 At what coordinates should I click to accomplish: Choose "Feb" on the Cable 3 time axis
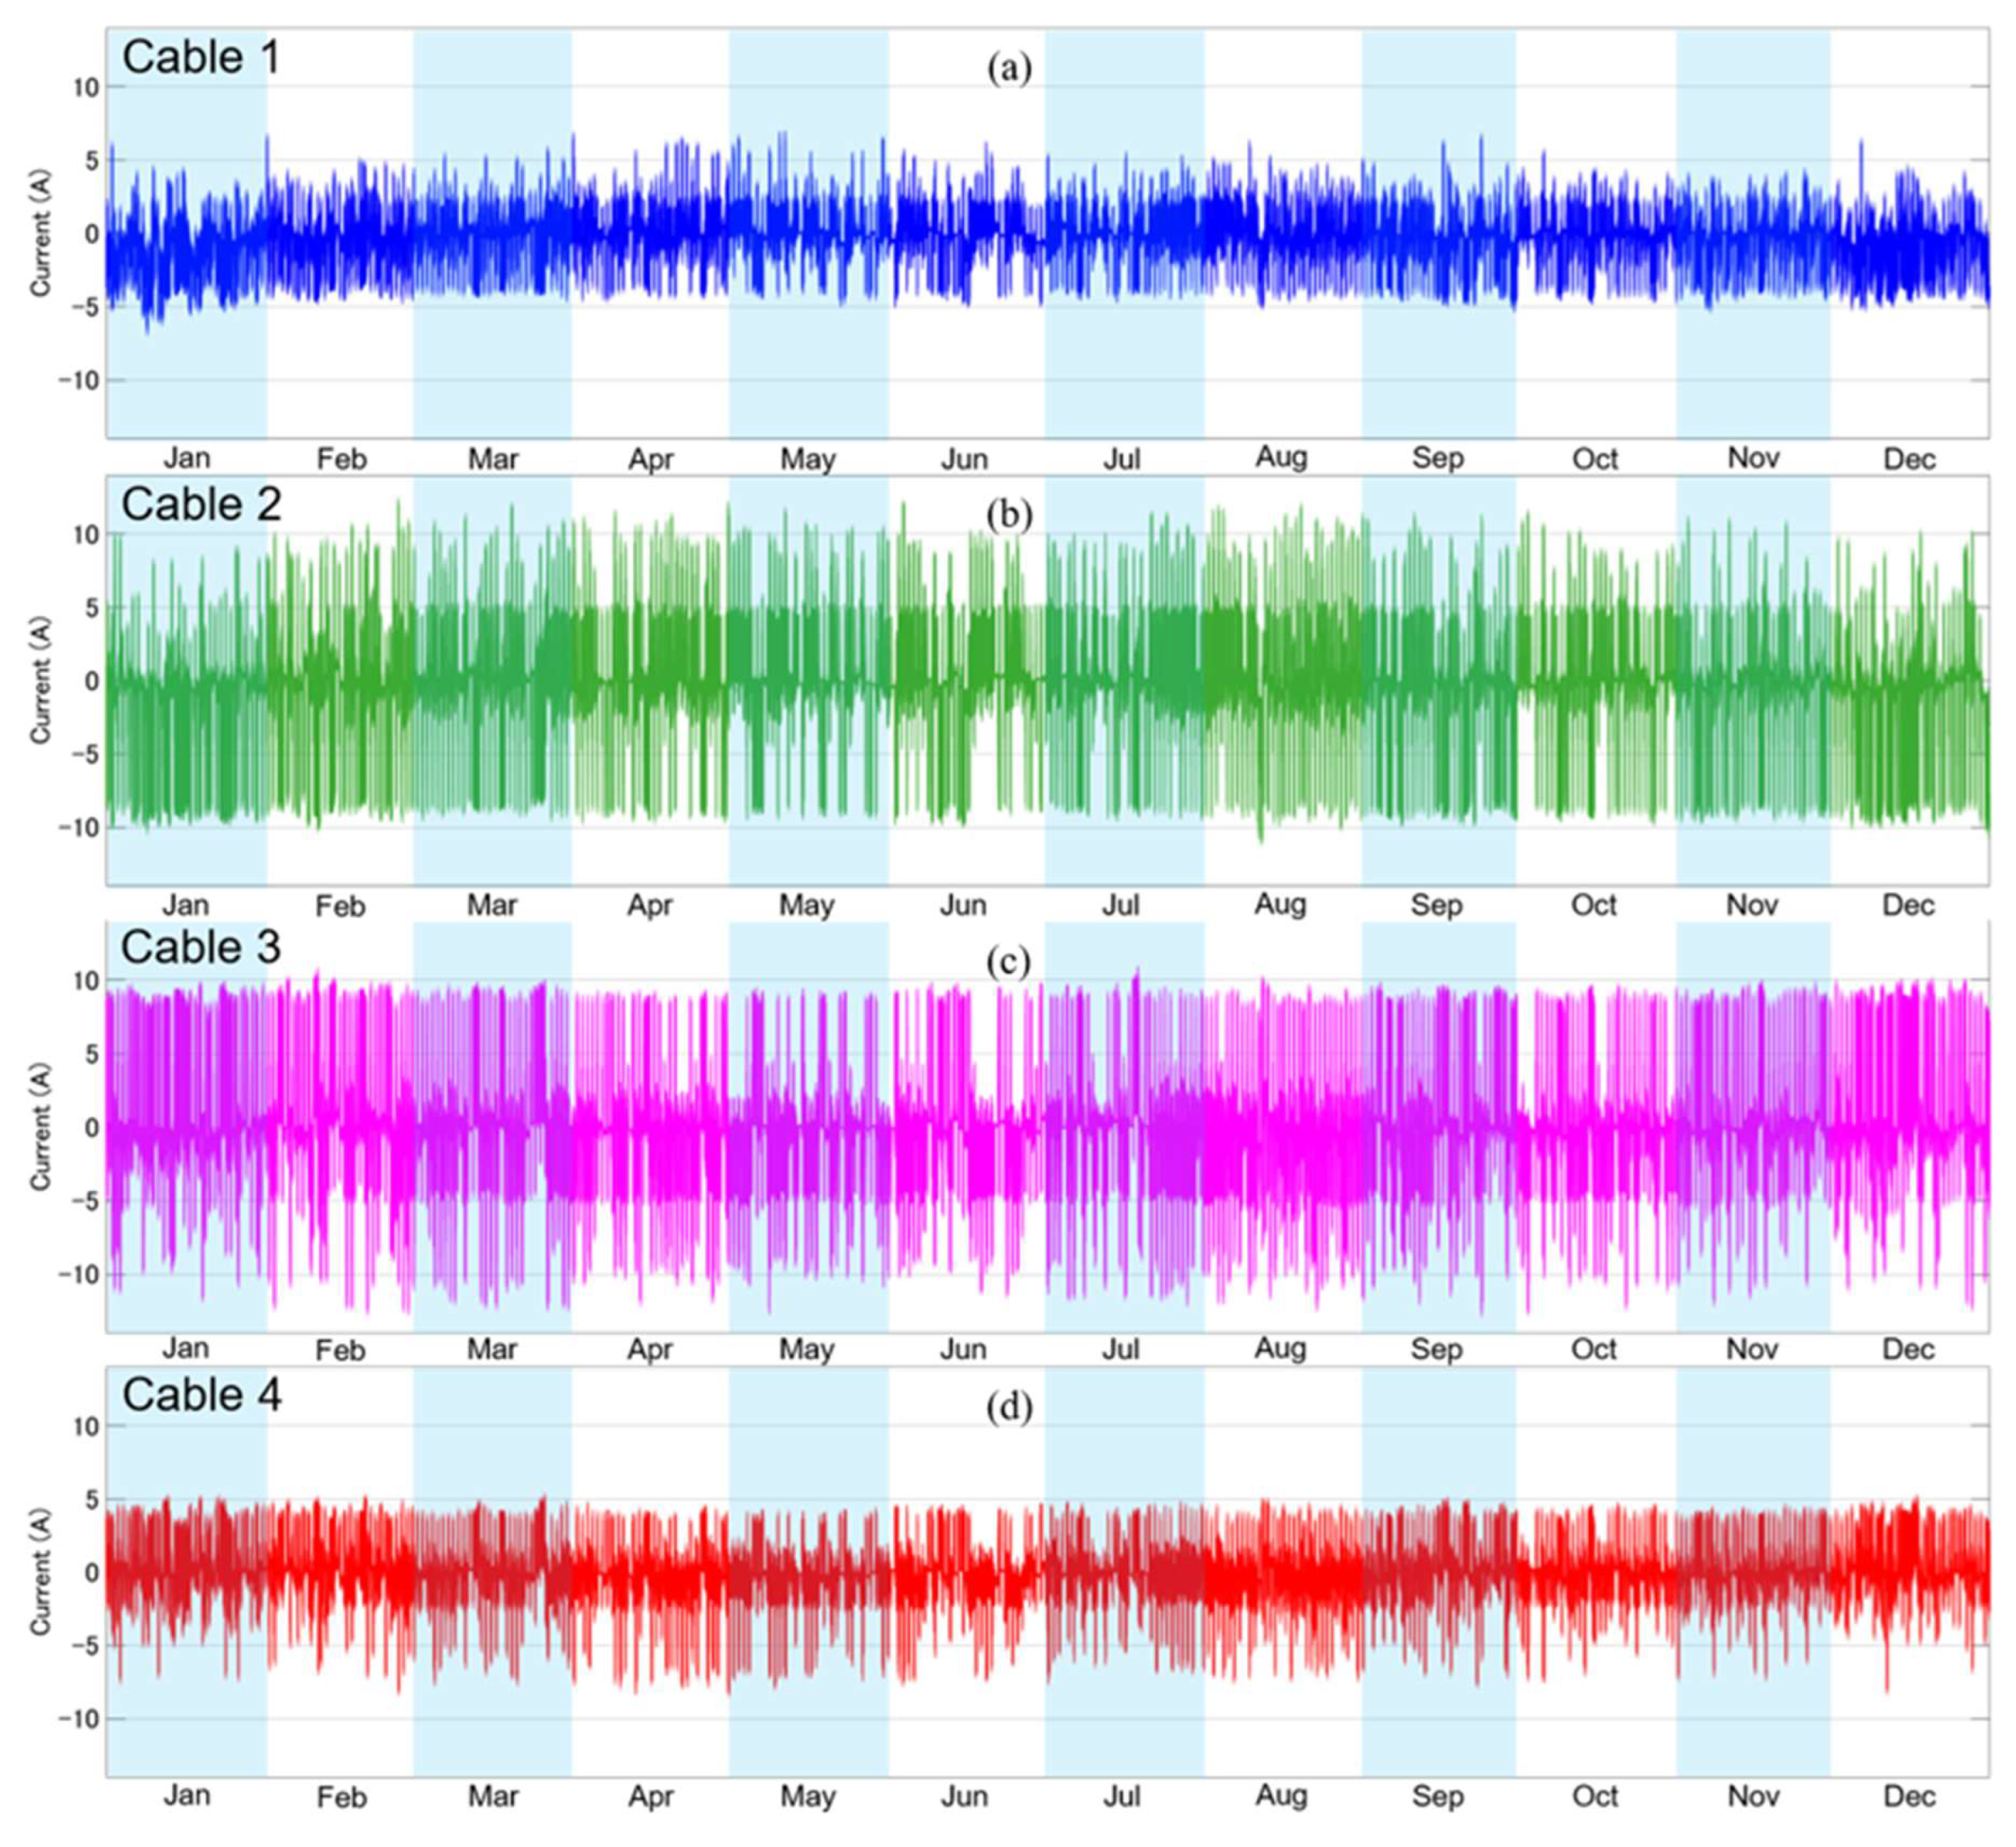coord(341,1351)
